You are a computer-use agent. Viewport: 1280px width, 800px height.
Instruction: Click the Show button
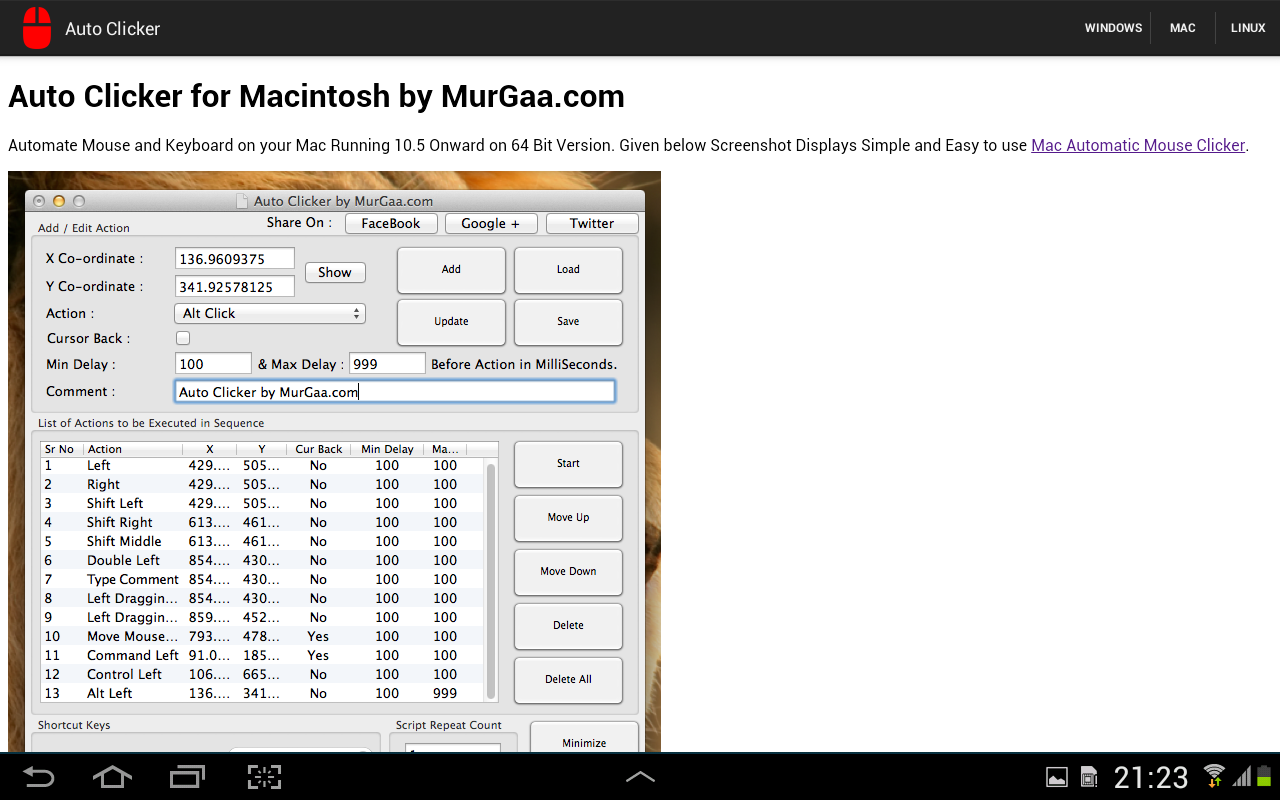coord(335,272)
